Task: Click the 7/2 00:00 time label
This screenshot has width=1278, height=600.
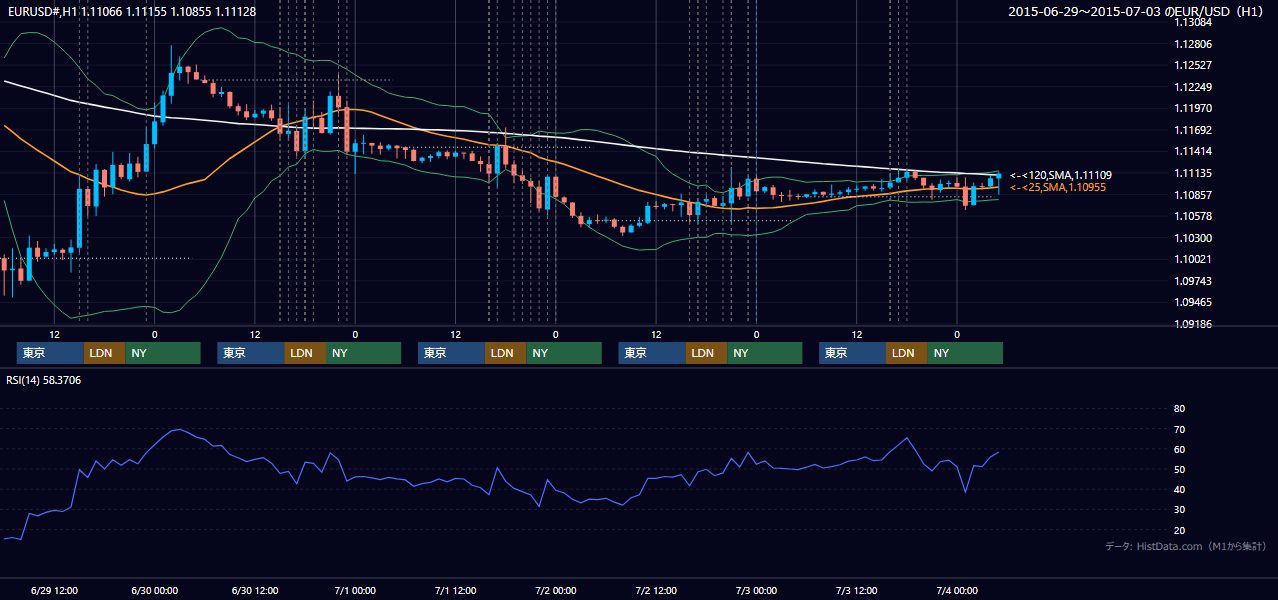Action: (555, 591)
